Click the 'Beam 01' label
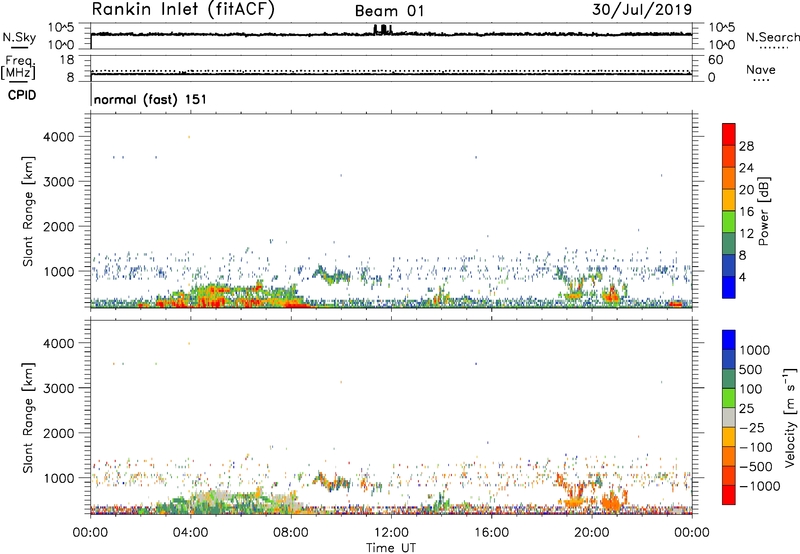The width and height of the screenshot is (800, 554). point(389,11)
